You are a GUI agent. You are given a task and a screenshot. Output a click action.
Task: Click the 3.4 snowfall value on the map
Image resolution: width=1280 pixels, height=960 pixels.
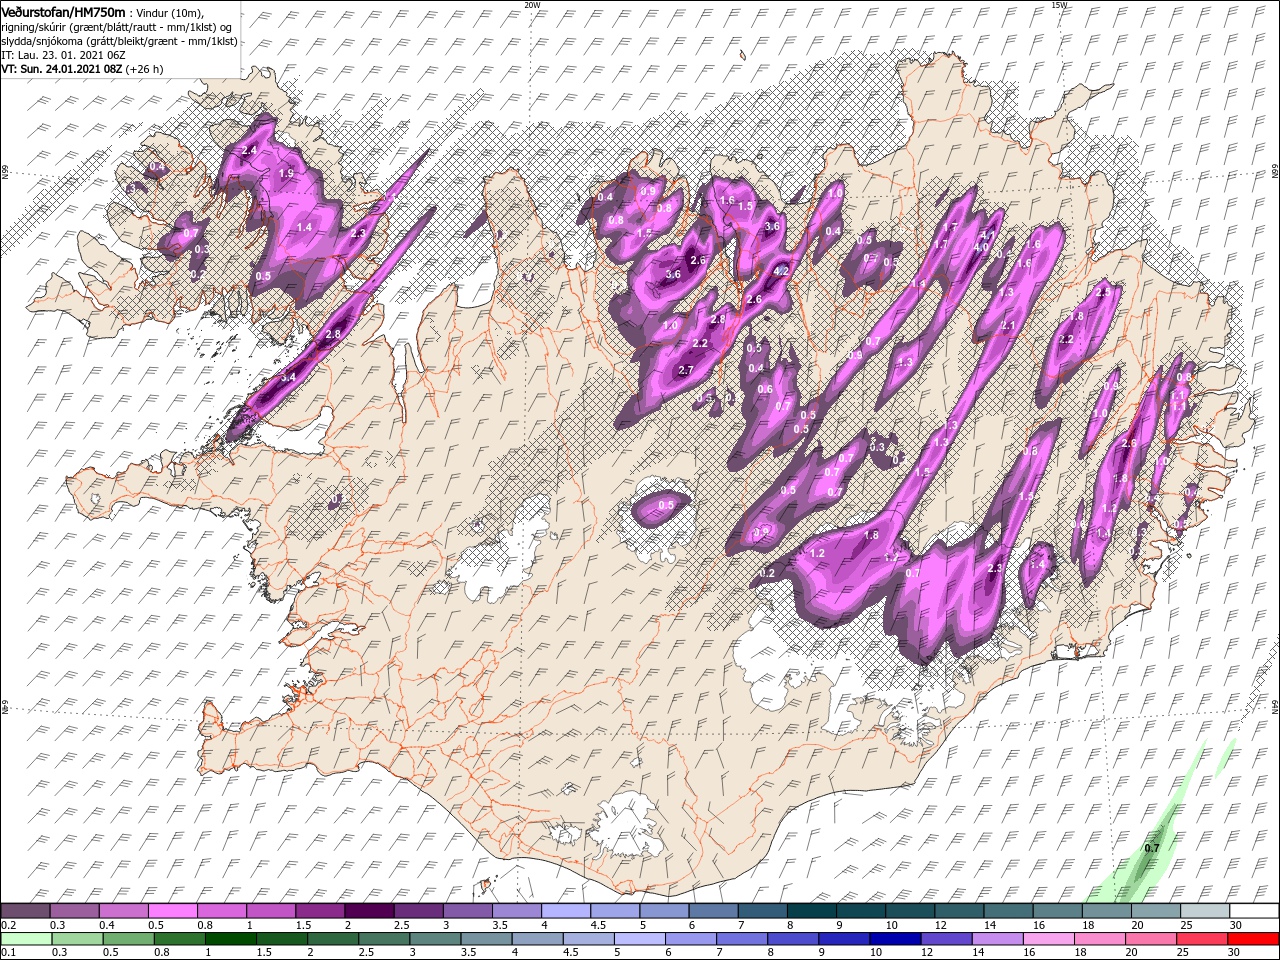288,377
